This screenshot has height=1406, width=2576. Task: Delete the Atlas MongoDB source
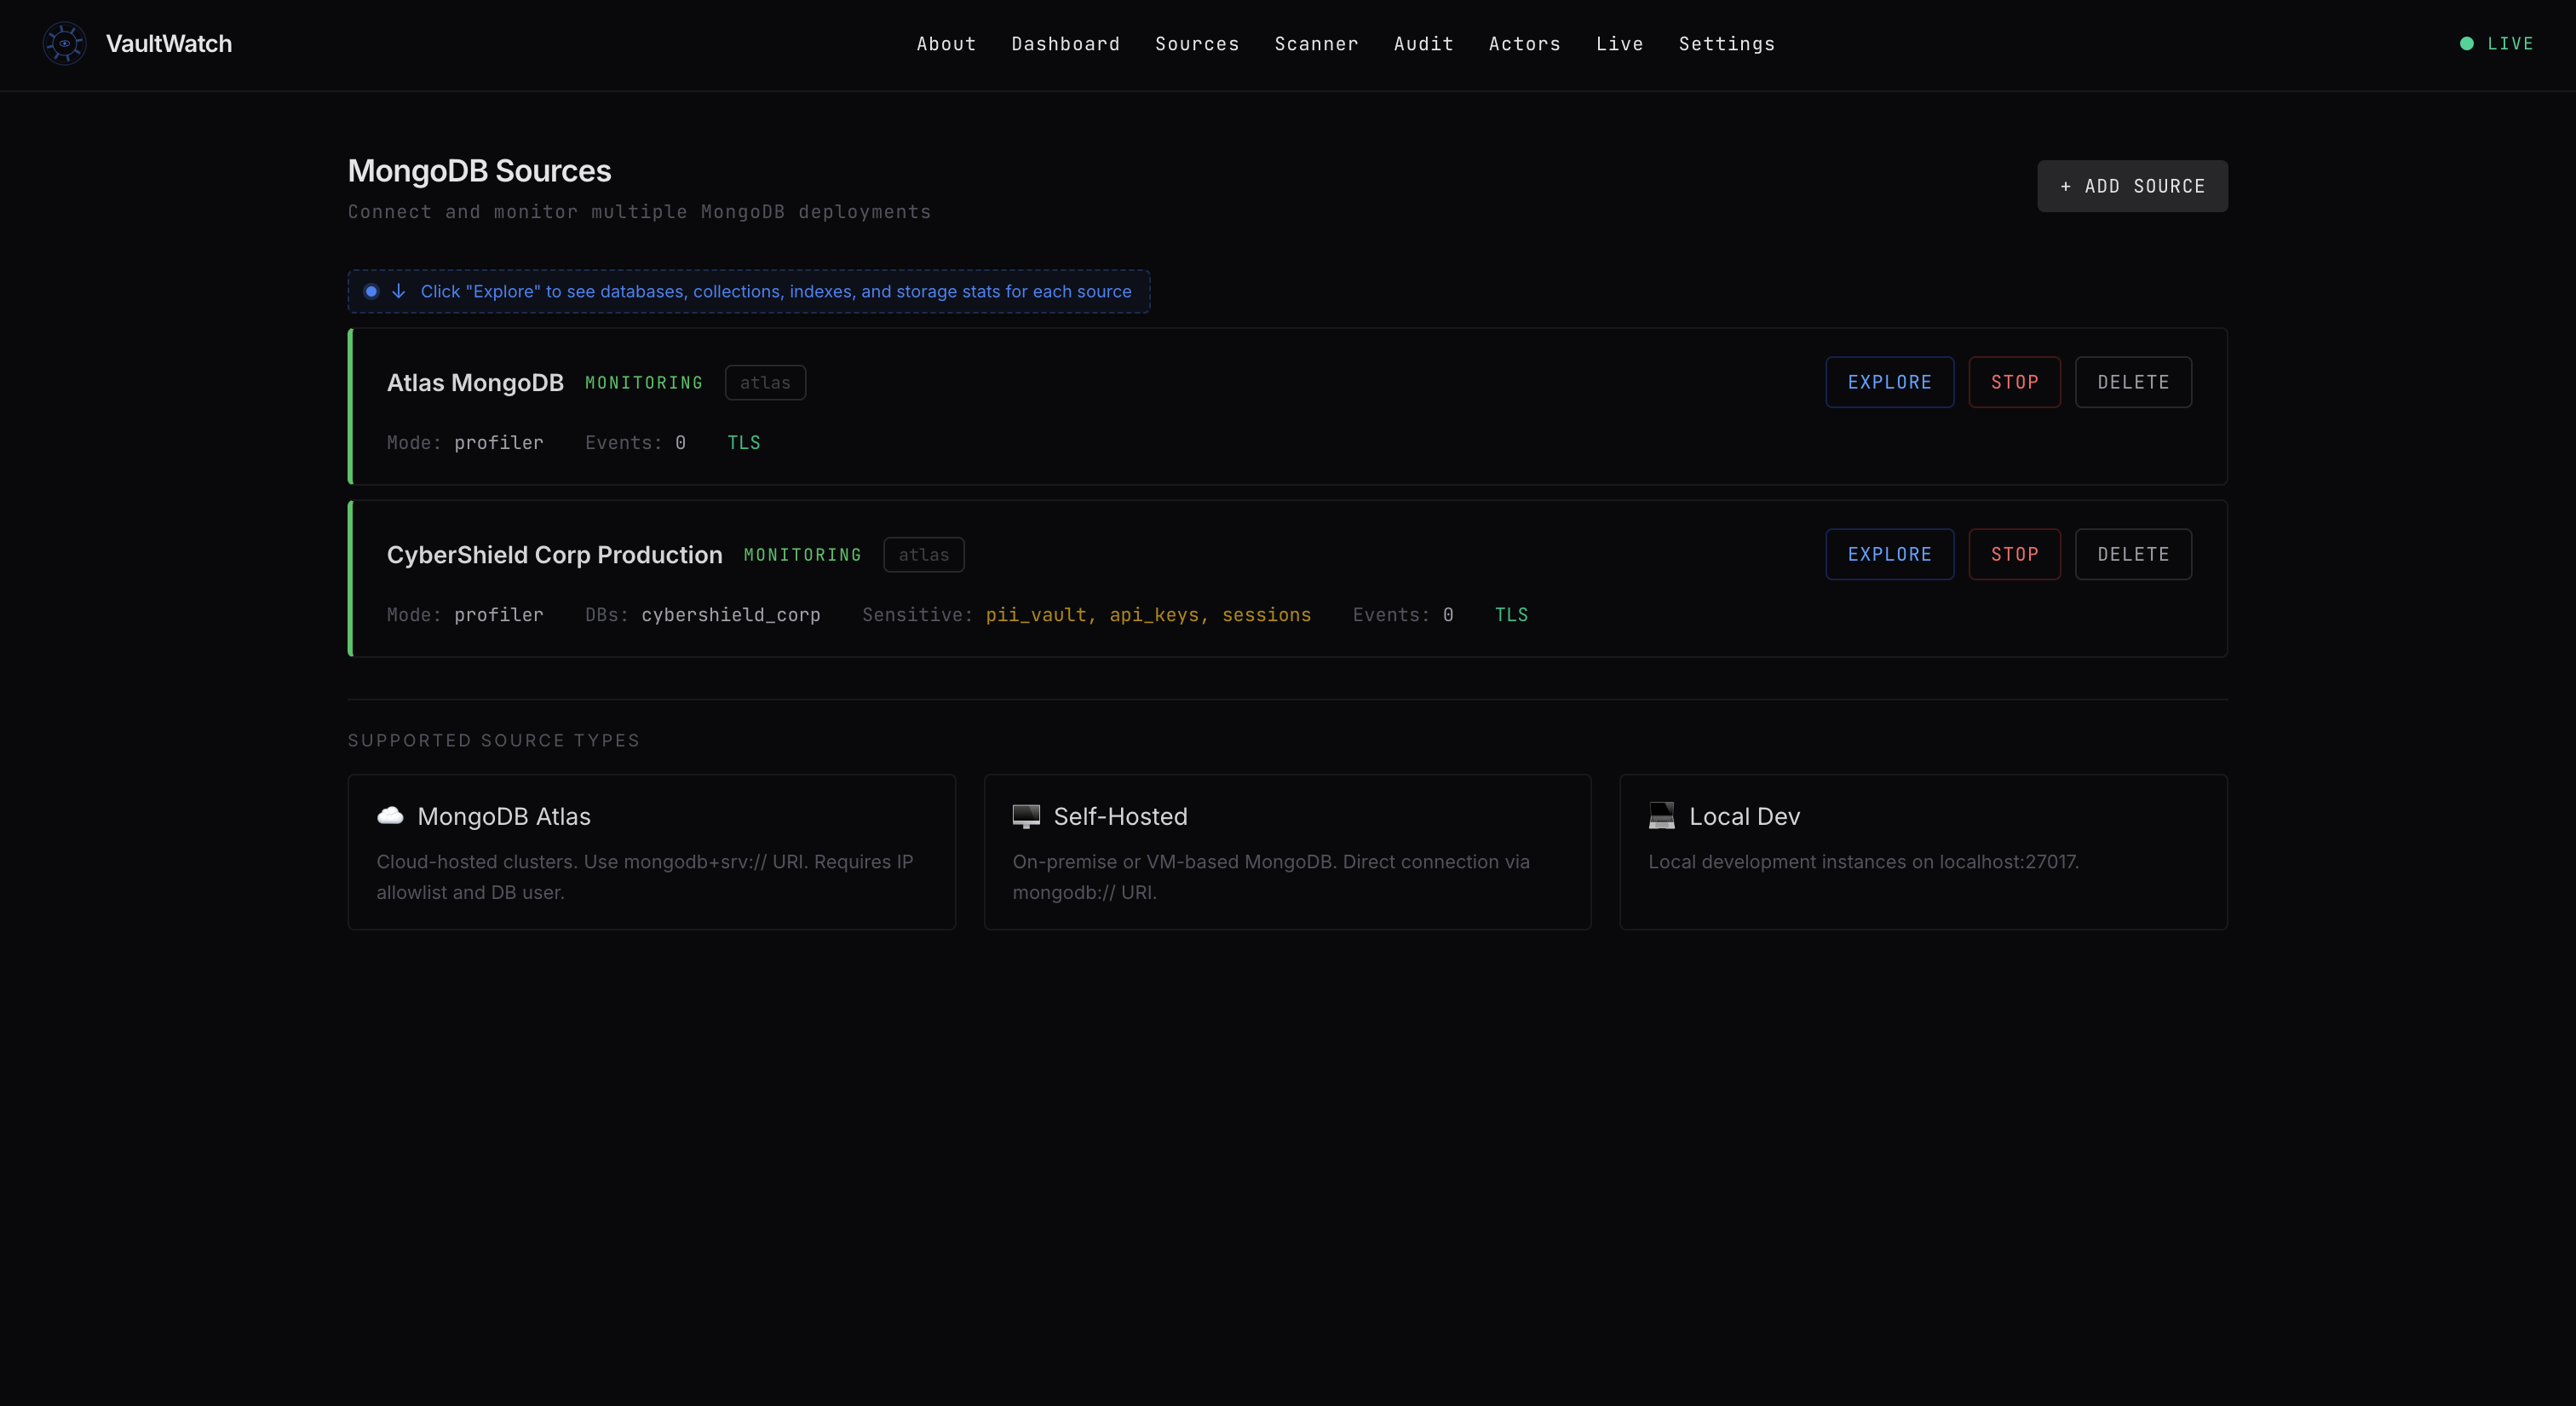[2132, 382]
